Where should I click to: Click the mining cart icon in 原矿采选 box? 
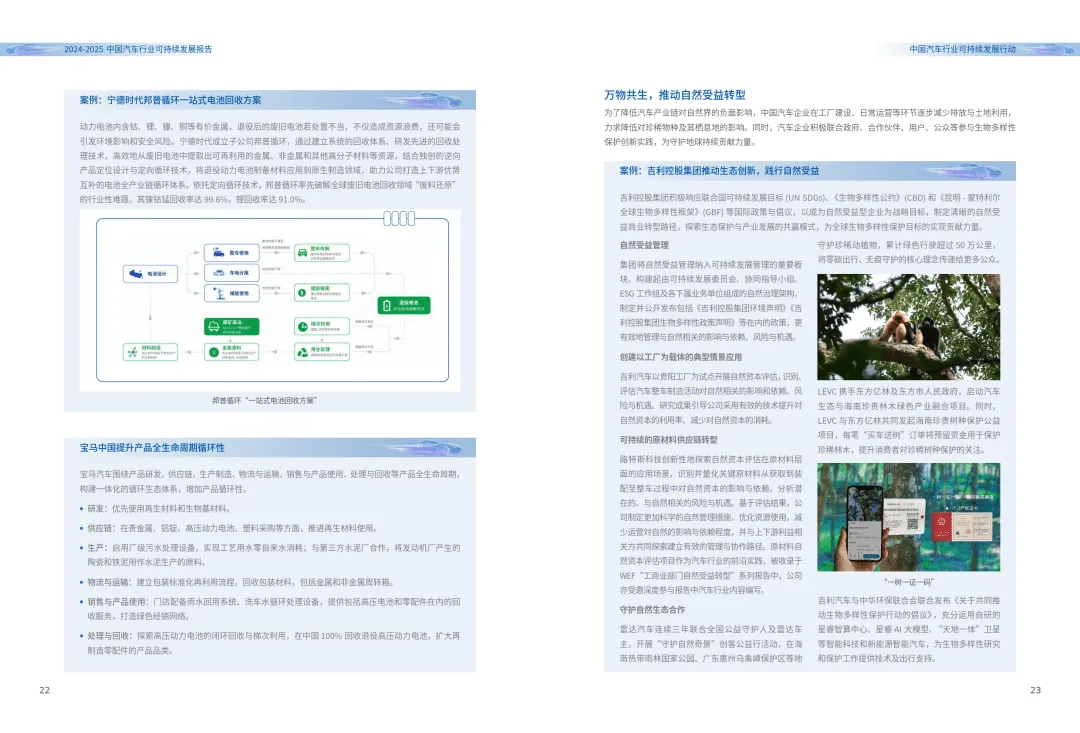214,327
